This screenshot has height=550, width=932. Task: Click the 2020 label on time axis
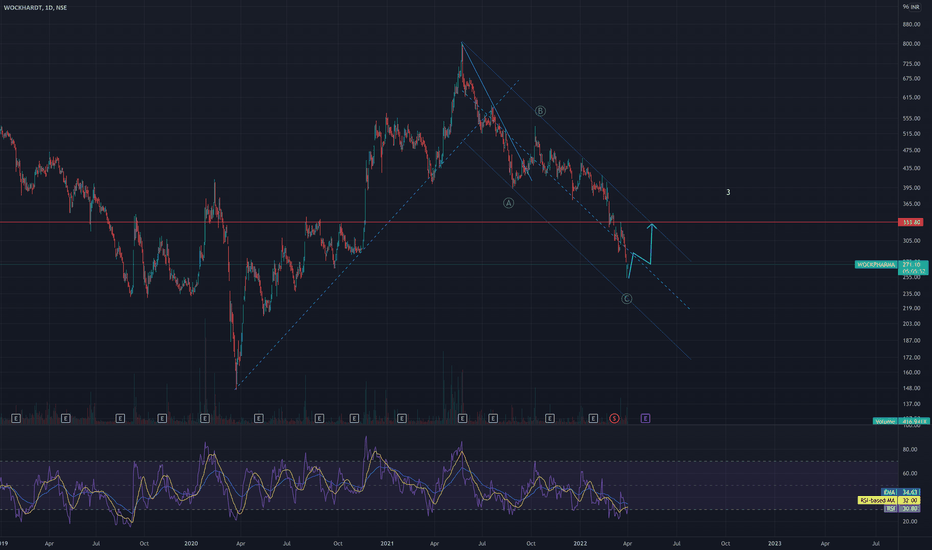191,543
